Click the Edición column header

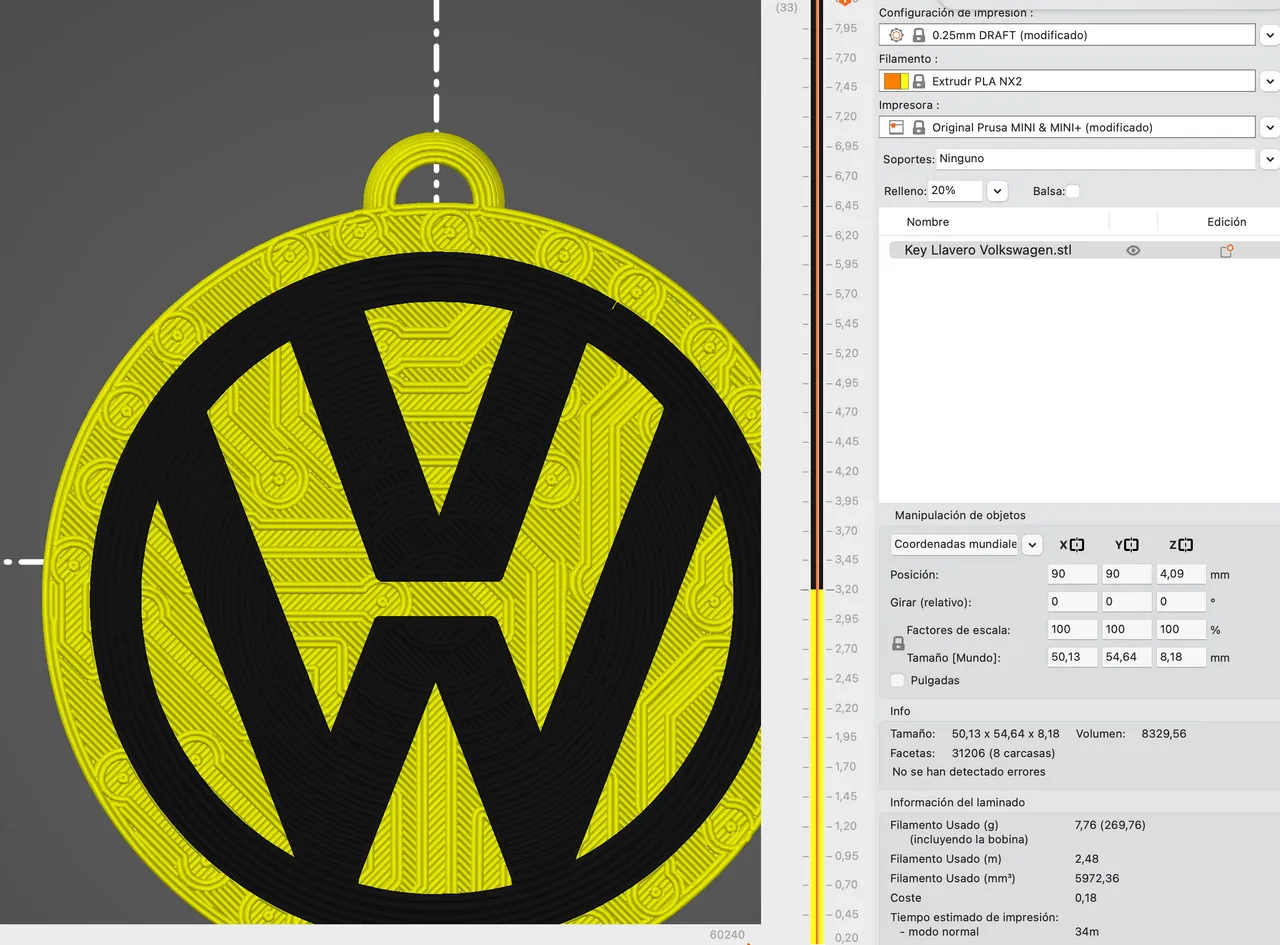point(1226,222)
